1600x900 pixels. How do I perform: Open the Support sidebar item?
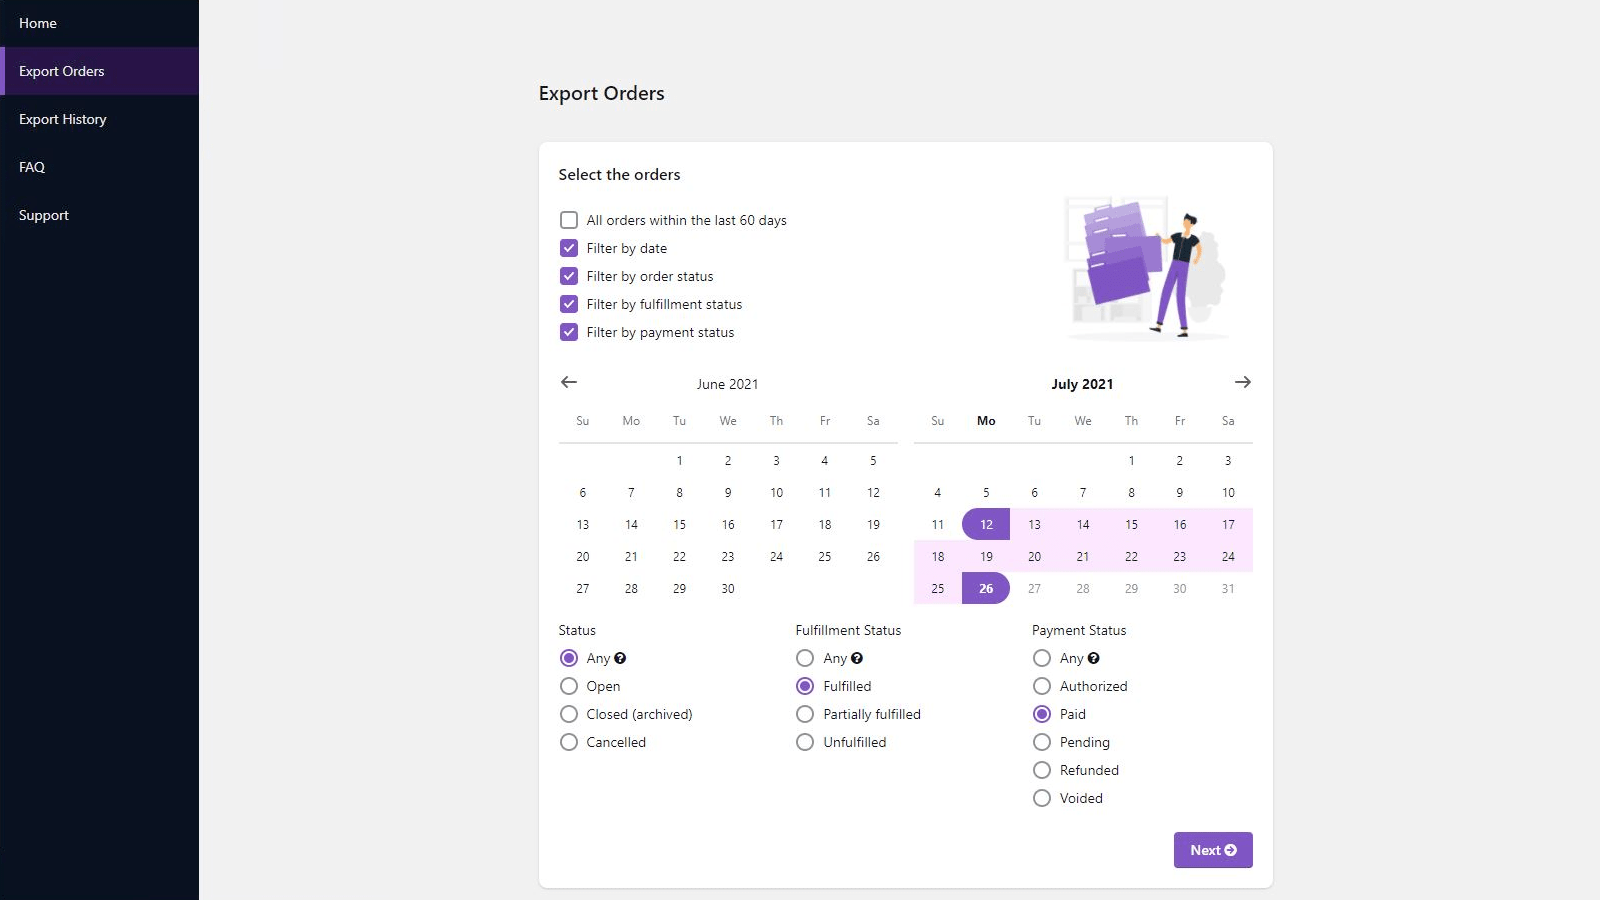(44, 215)
